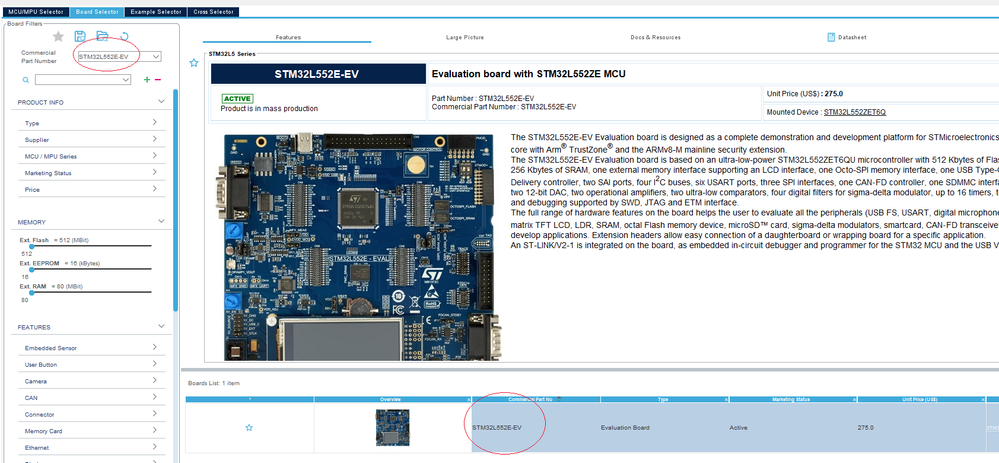Click the load filters folder icon
999x463 pixels.
click(102, 36)
